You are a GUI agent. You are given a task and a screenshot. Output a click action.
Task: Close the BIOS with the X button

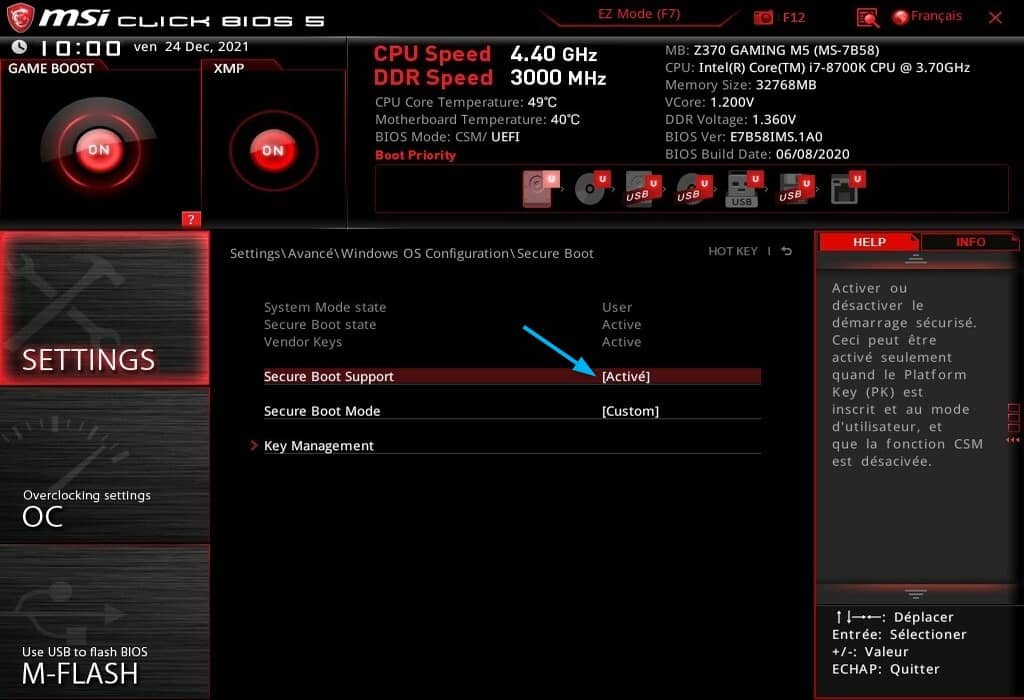pyautogui.click(x=995, y=18)
